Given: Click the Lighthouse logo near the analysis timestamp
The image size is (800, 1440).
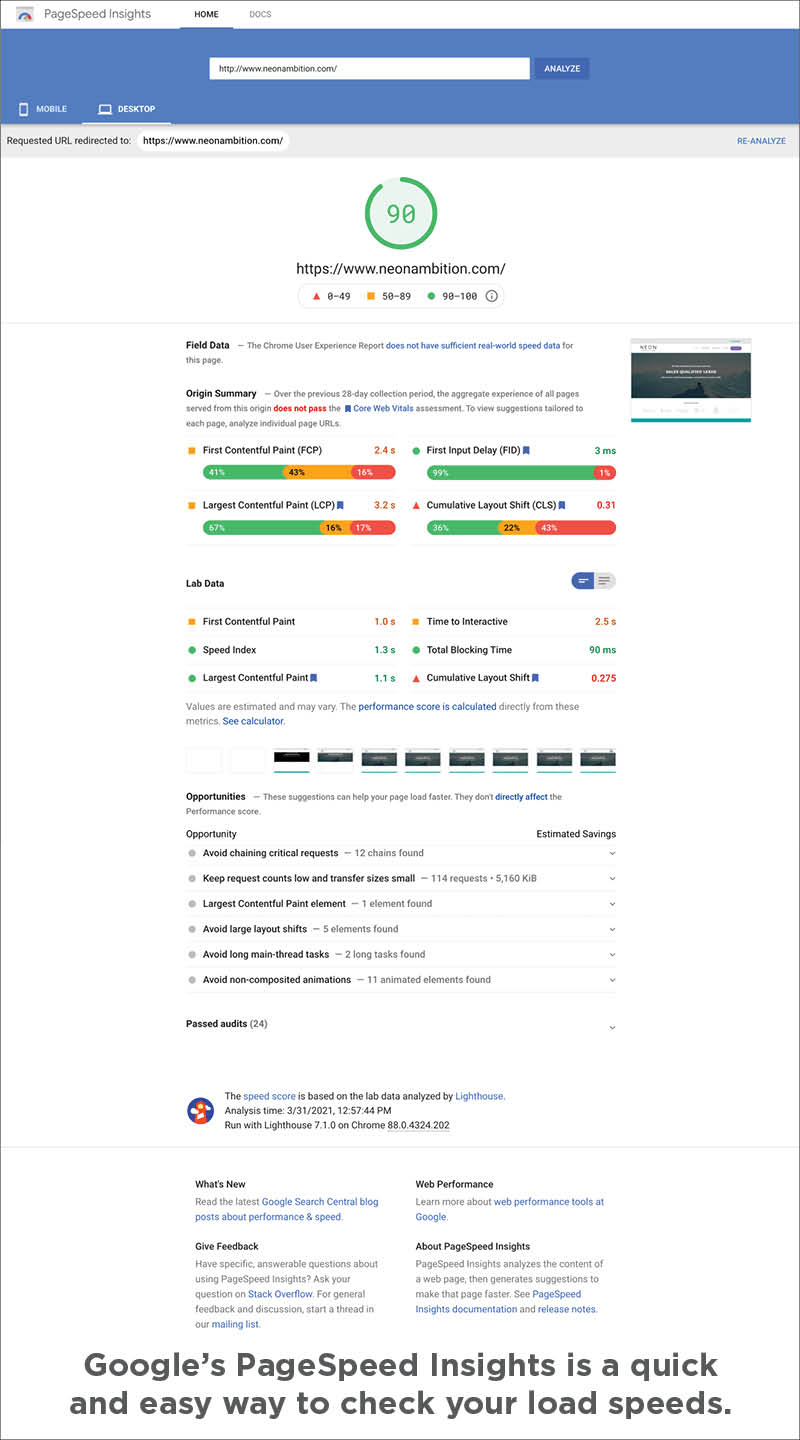Looking at the screenshot, I should click(x=199, y=1110).
